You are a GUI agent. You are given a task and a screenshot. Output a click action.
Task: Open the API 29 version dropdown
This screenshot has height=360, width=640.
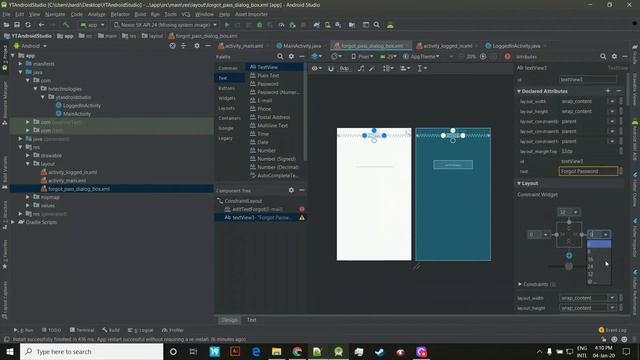(x=388, y=56)
